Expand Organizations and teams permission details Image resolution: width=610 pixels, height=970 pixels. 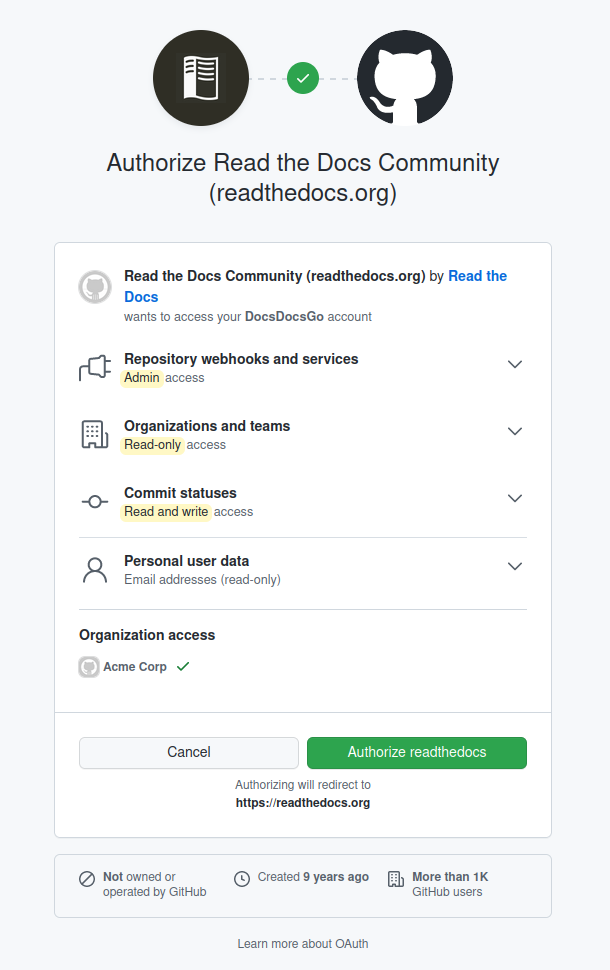(x=515, y=431)
